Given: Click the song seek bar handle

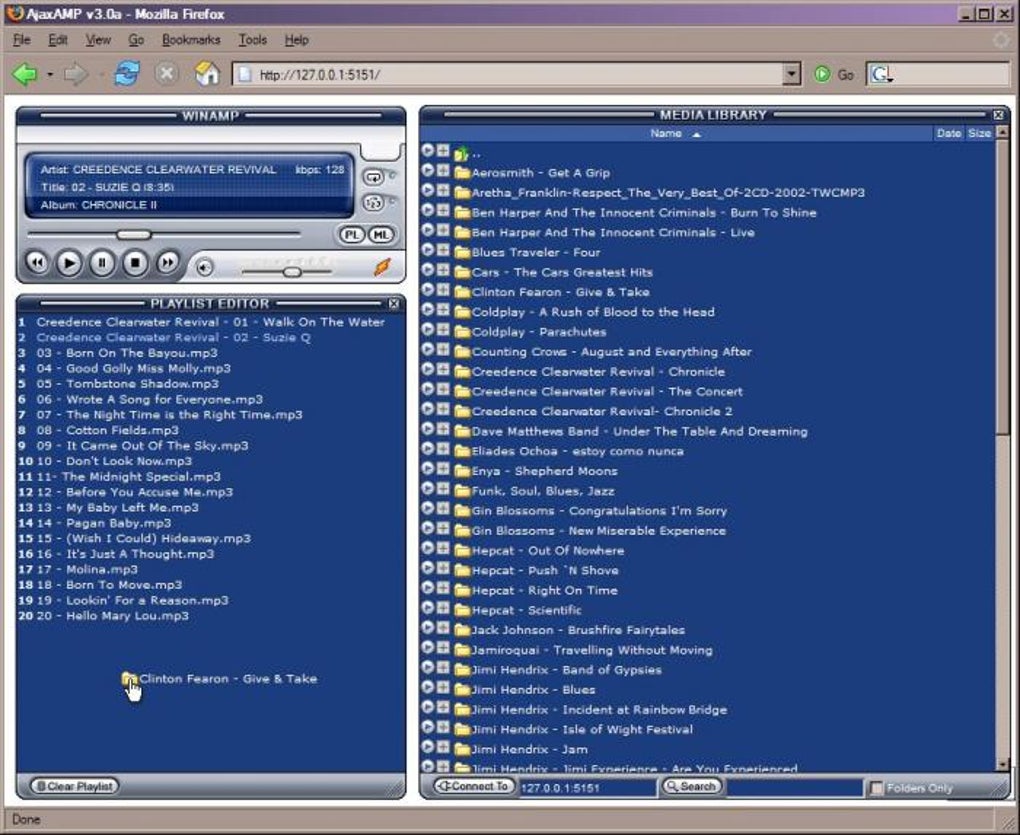Looking at the screenshot, I should (133, 234).
